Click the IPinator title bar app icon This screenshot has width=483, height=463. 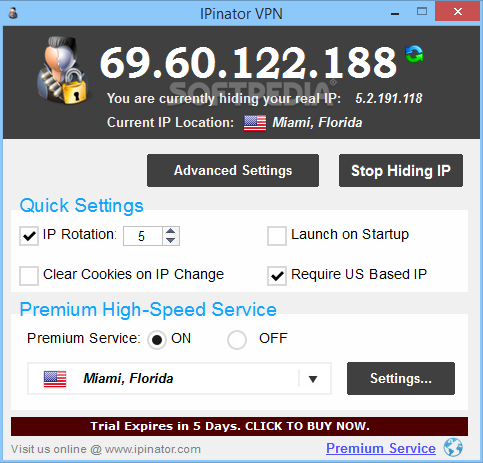(13, 13)
